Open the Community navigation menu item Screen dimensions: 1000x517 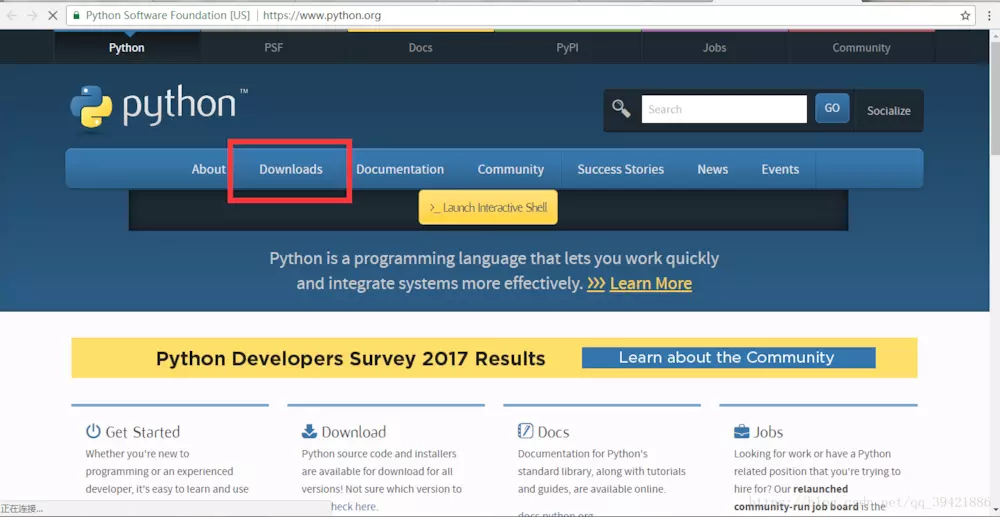[511, 169]
